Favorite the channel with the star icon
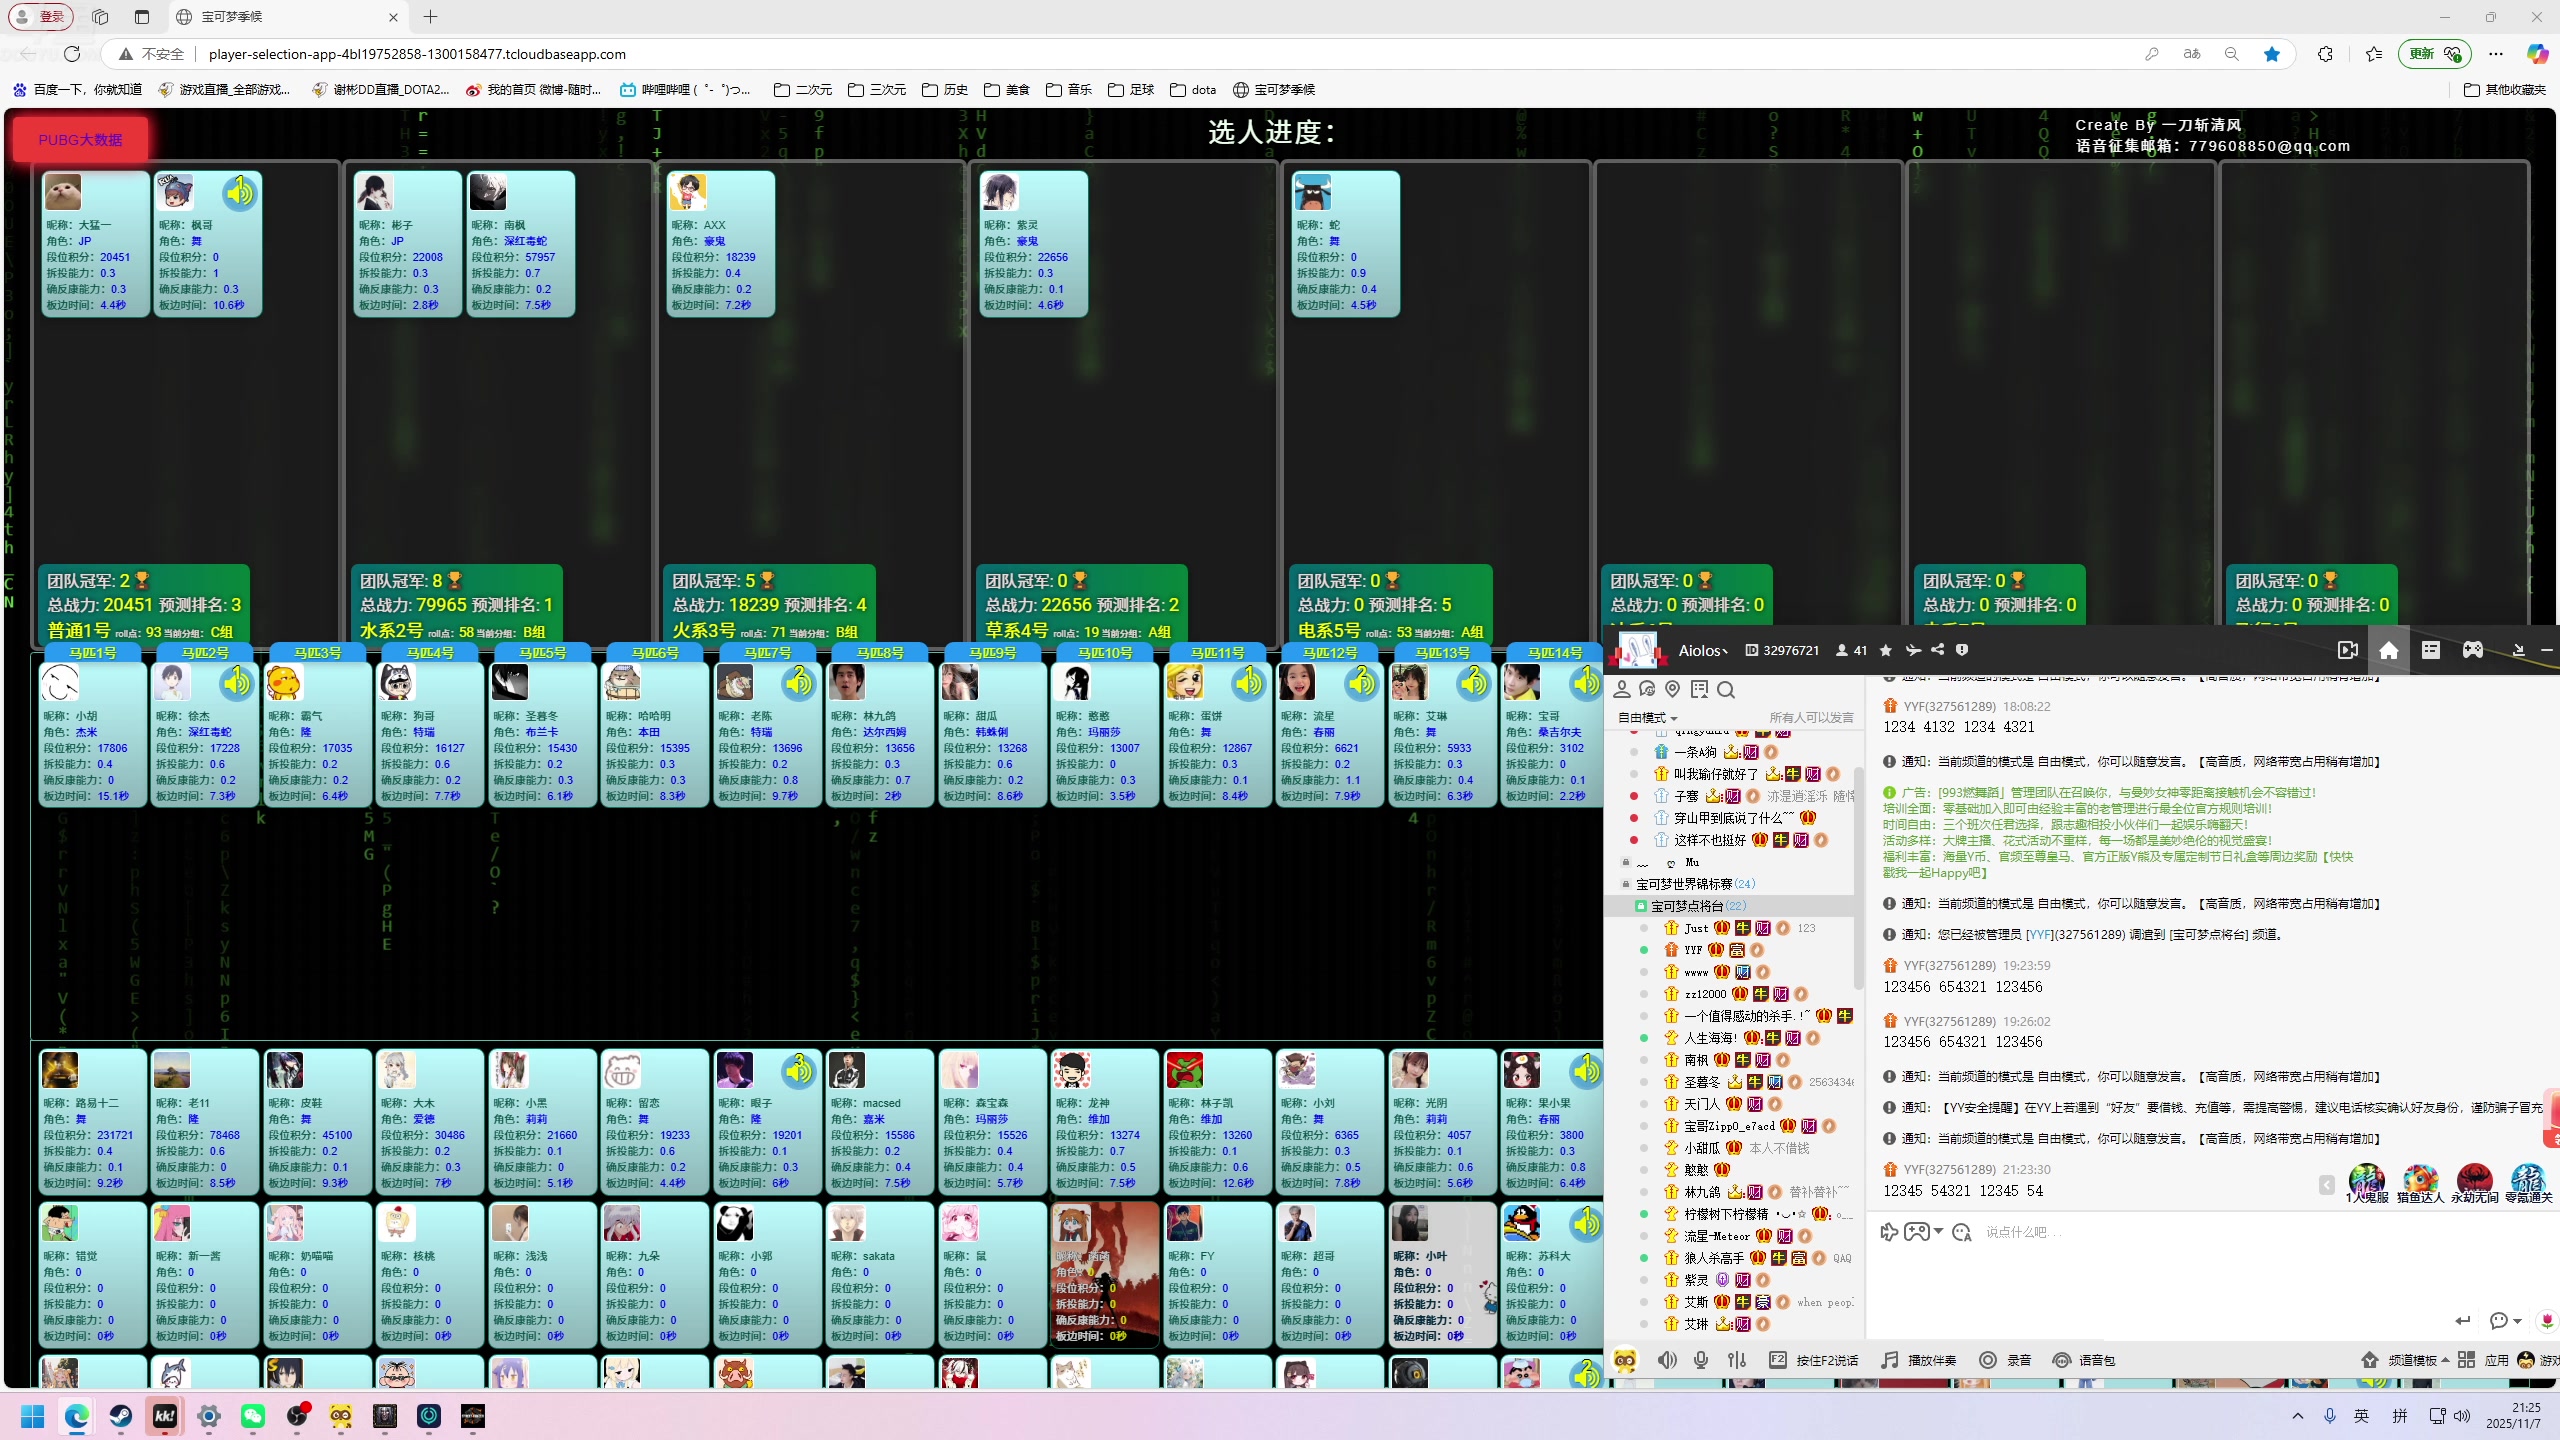 pos(1886,651)
